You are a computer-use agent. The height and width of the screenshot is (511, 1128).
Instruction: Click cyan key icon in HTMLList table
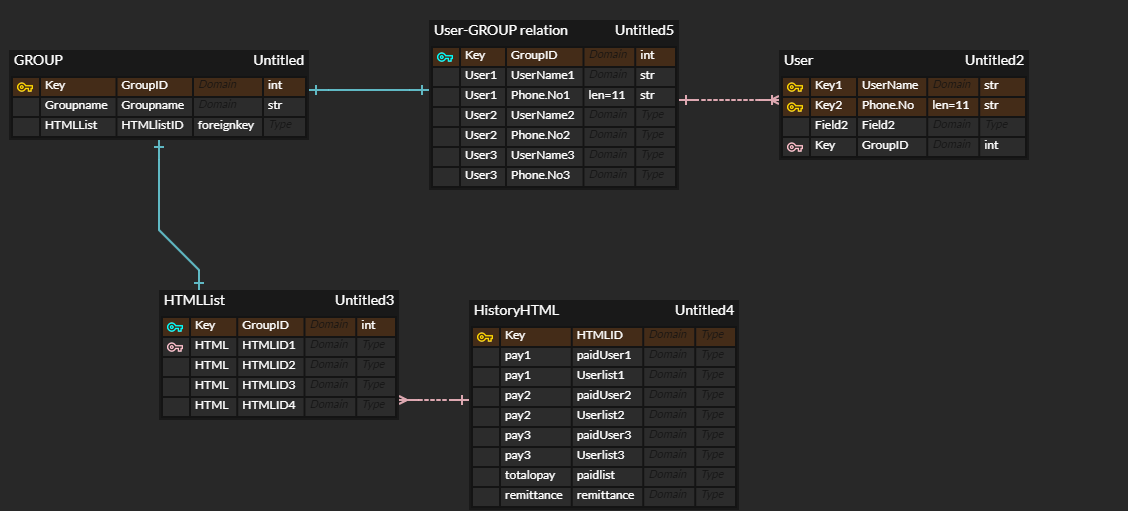175,327
